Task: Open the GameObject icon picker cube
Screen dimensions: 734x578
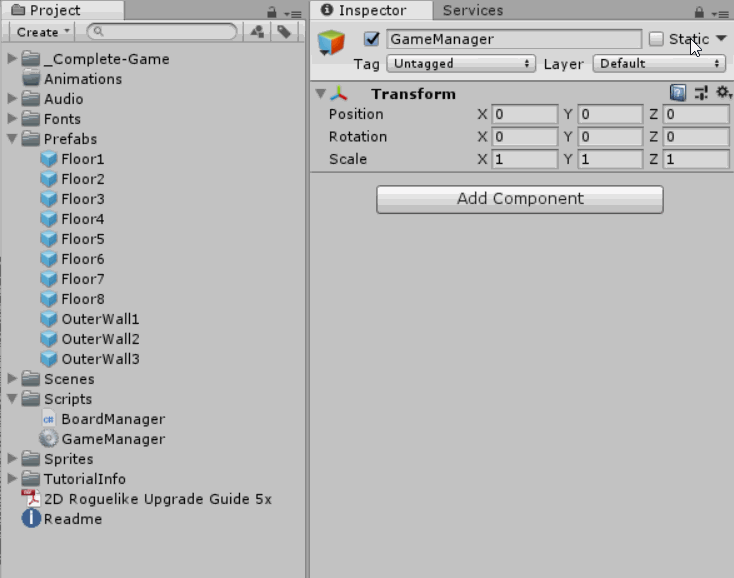Action: click(331, 42)
